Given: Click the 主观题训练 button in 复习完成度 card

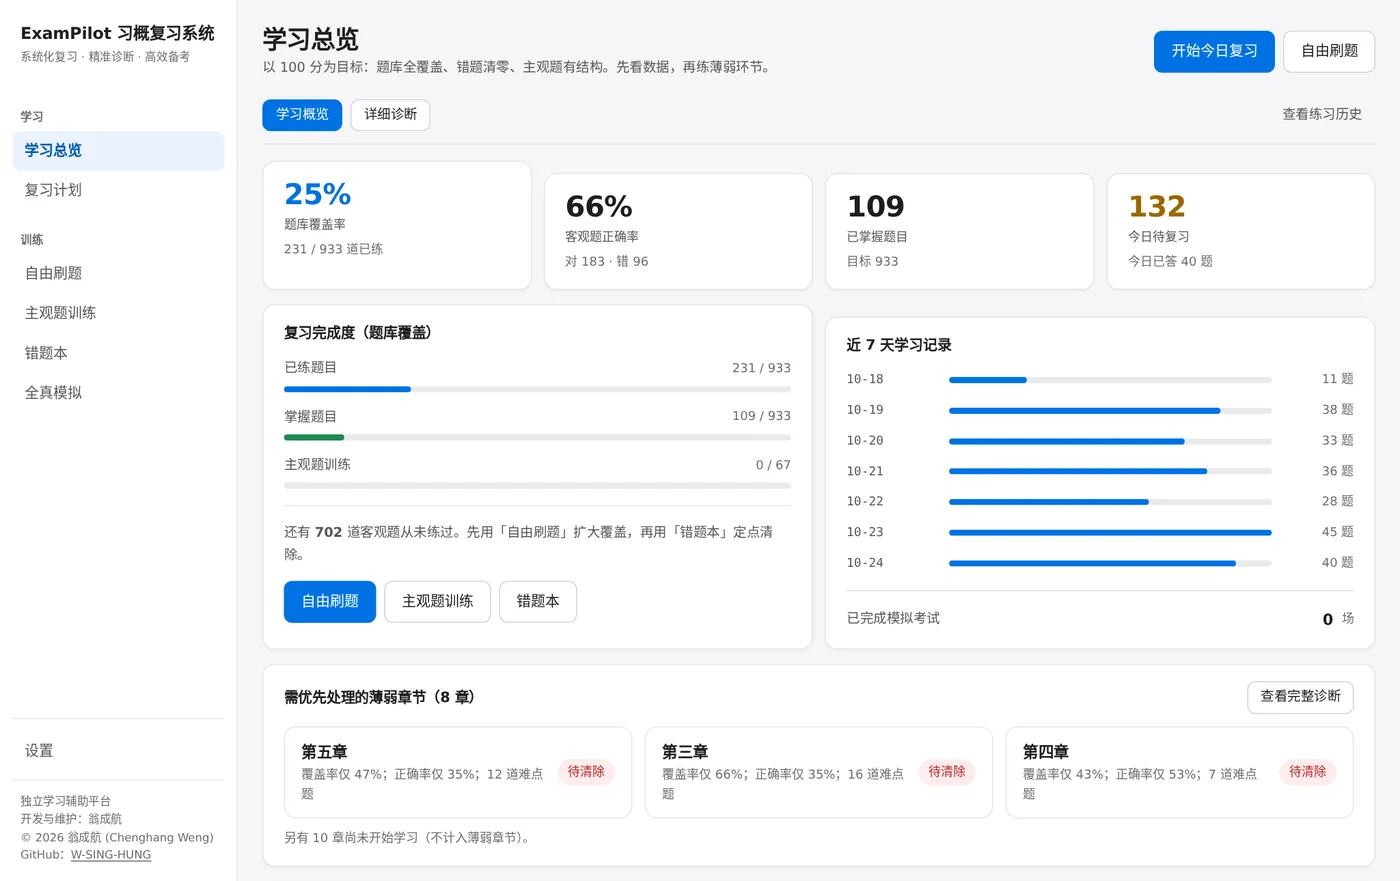Looking at the screenshot, I should point(437,602).
